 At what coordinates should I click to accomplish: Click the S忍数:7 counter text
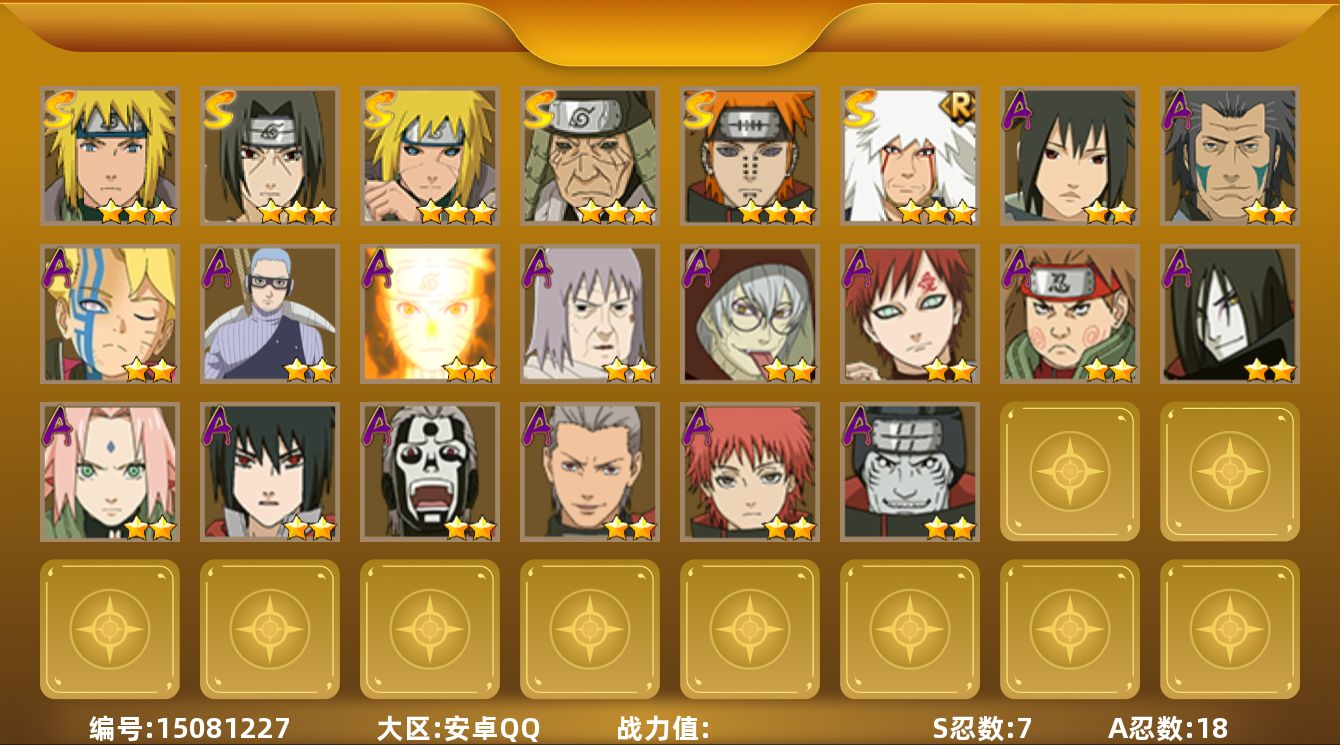(982, 728)
